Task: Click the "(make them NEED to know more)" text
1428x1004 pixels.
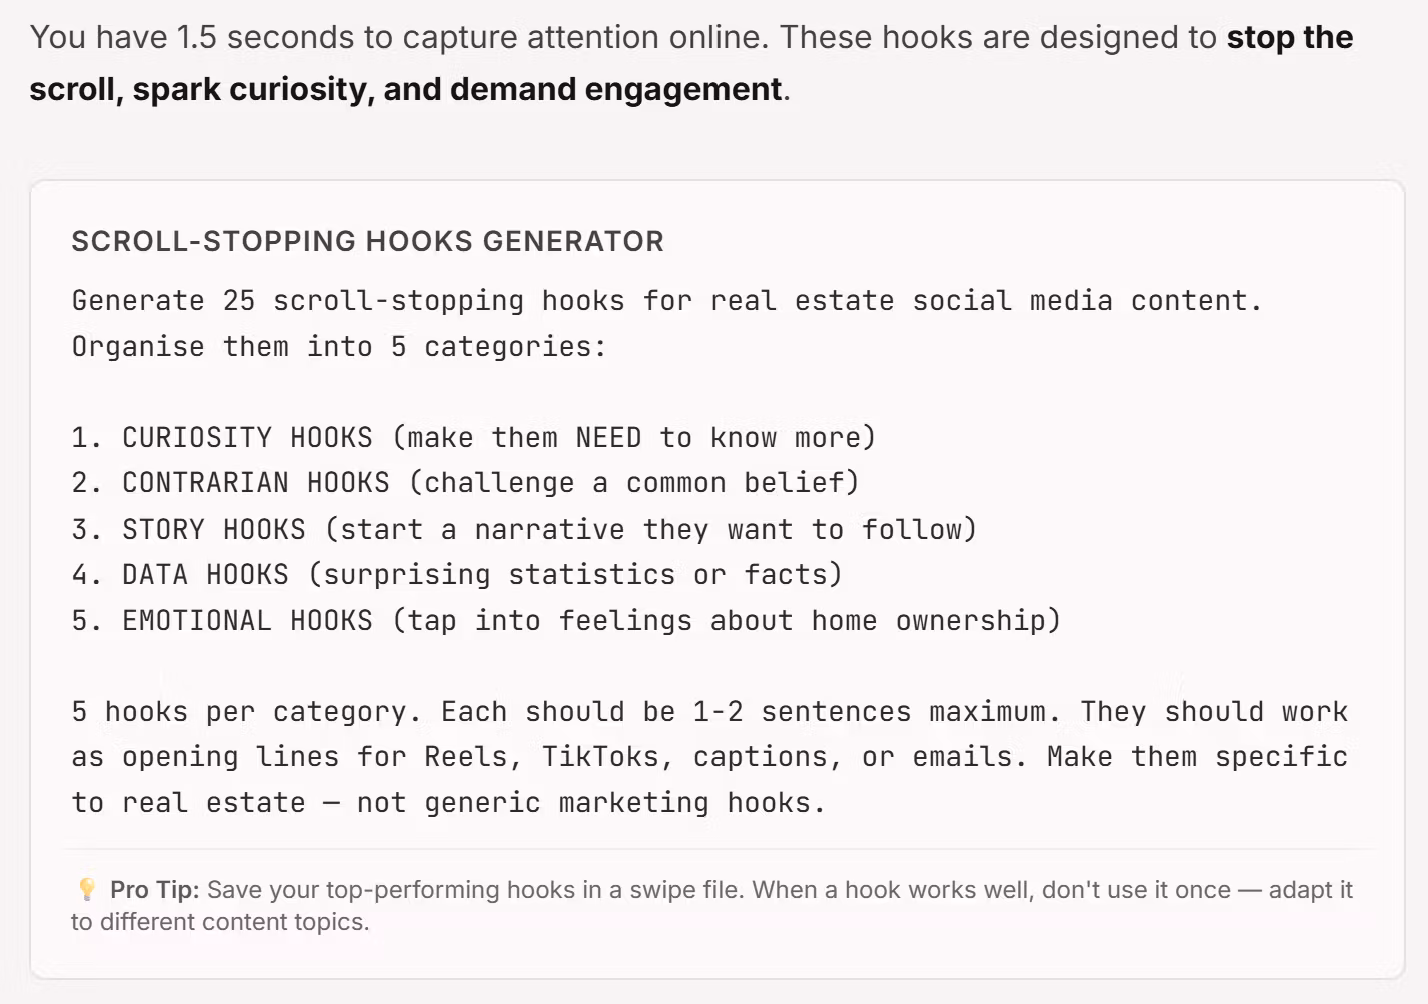Action: (634, 438)
